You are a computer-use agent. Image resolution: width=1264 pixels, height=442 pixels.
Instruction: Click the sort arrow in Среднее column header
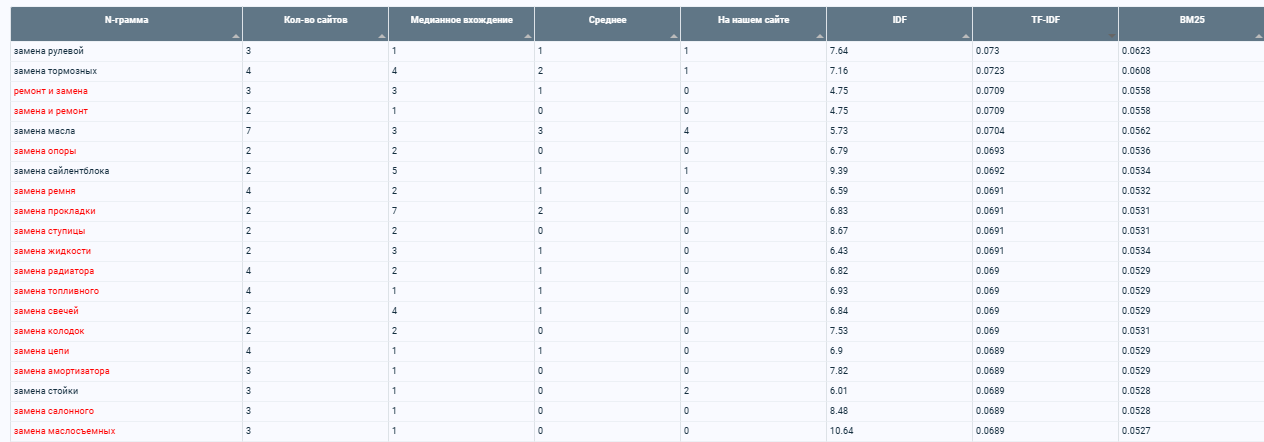[x=674, y=36]
